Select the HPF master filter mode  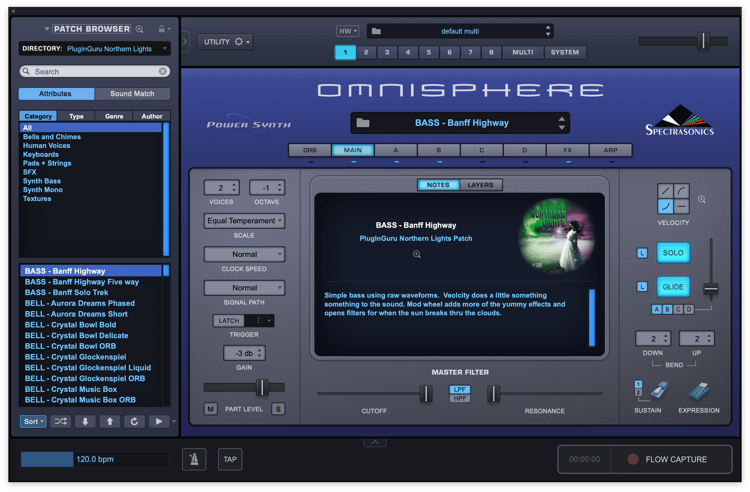460,398
